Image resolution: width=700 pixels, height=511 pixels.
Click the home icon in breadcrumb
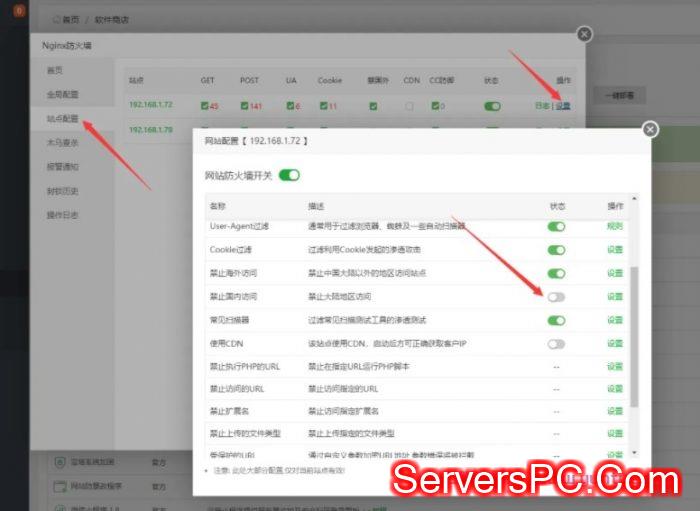[x=58, y=19]
